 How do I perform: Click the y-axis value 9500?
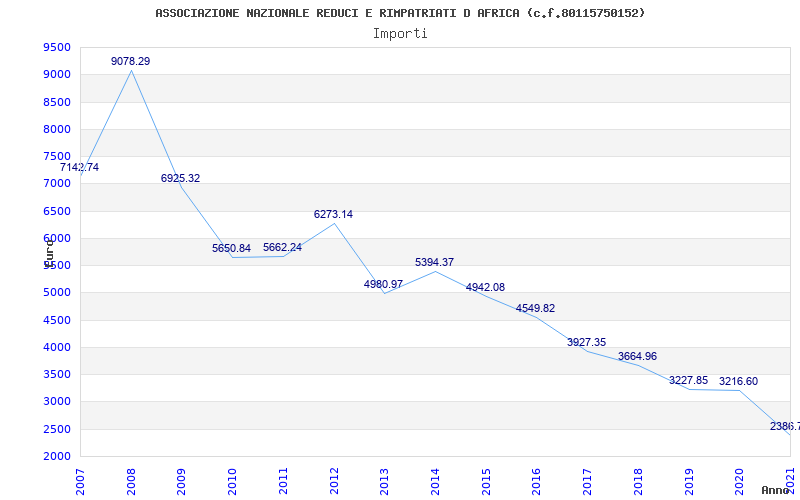click(x=57, y=47)
